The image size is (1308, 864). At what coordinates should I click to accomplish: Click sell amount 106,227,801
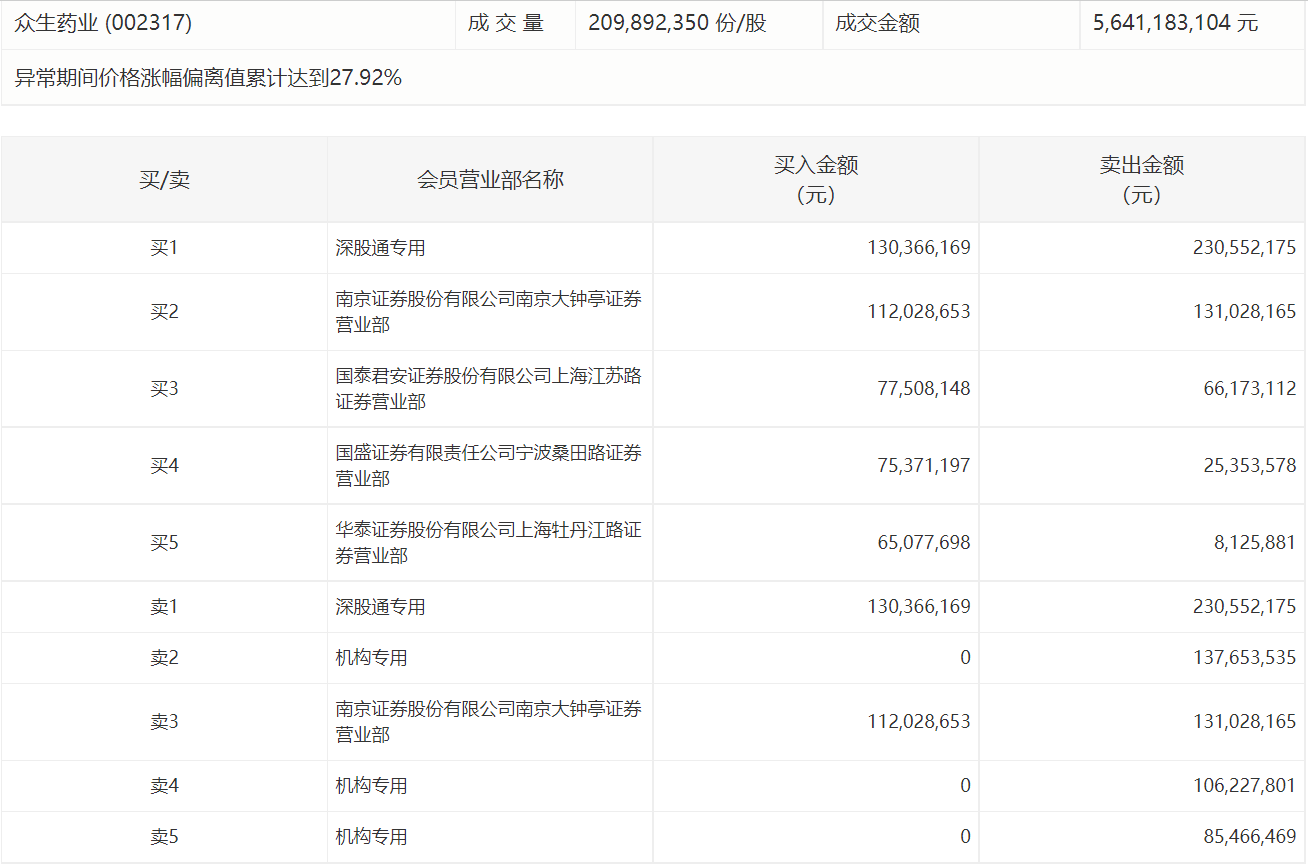coord(1245,786)
